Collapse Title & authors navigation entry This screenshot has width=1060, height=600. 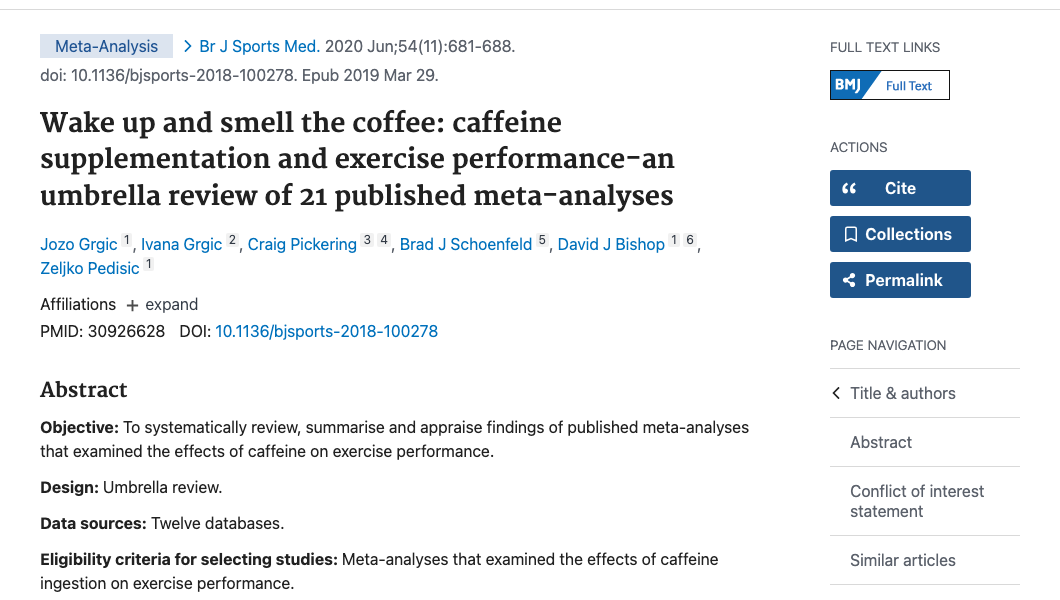coord(903,393)
